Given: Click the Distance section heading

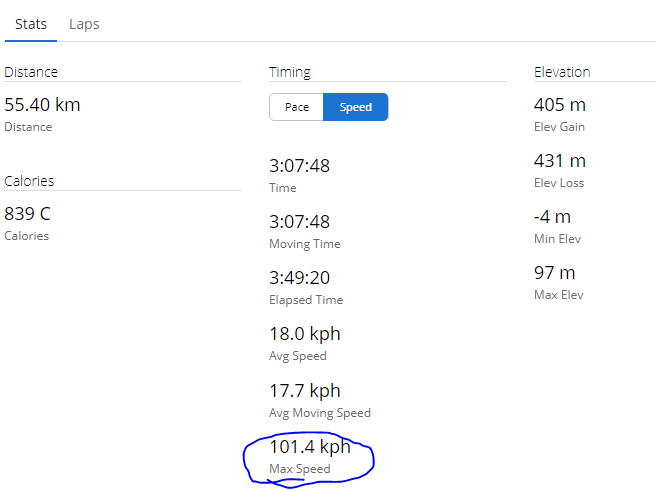Looking at the screenshot, I should (31, 72).
